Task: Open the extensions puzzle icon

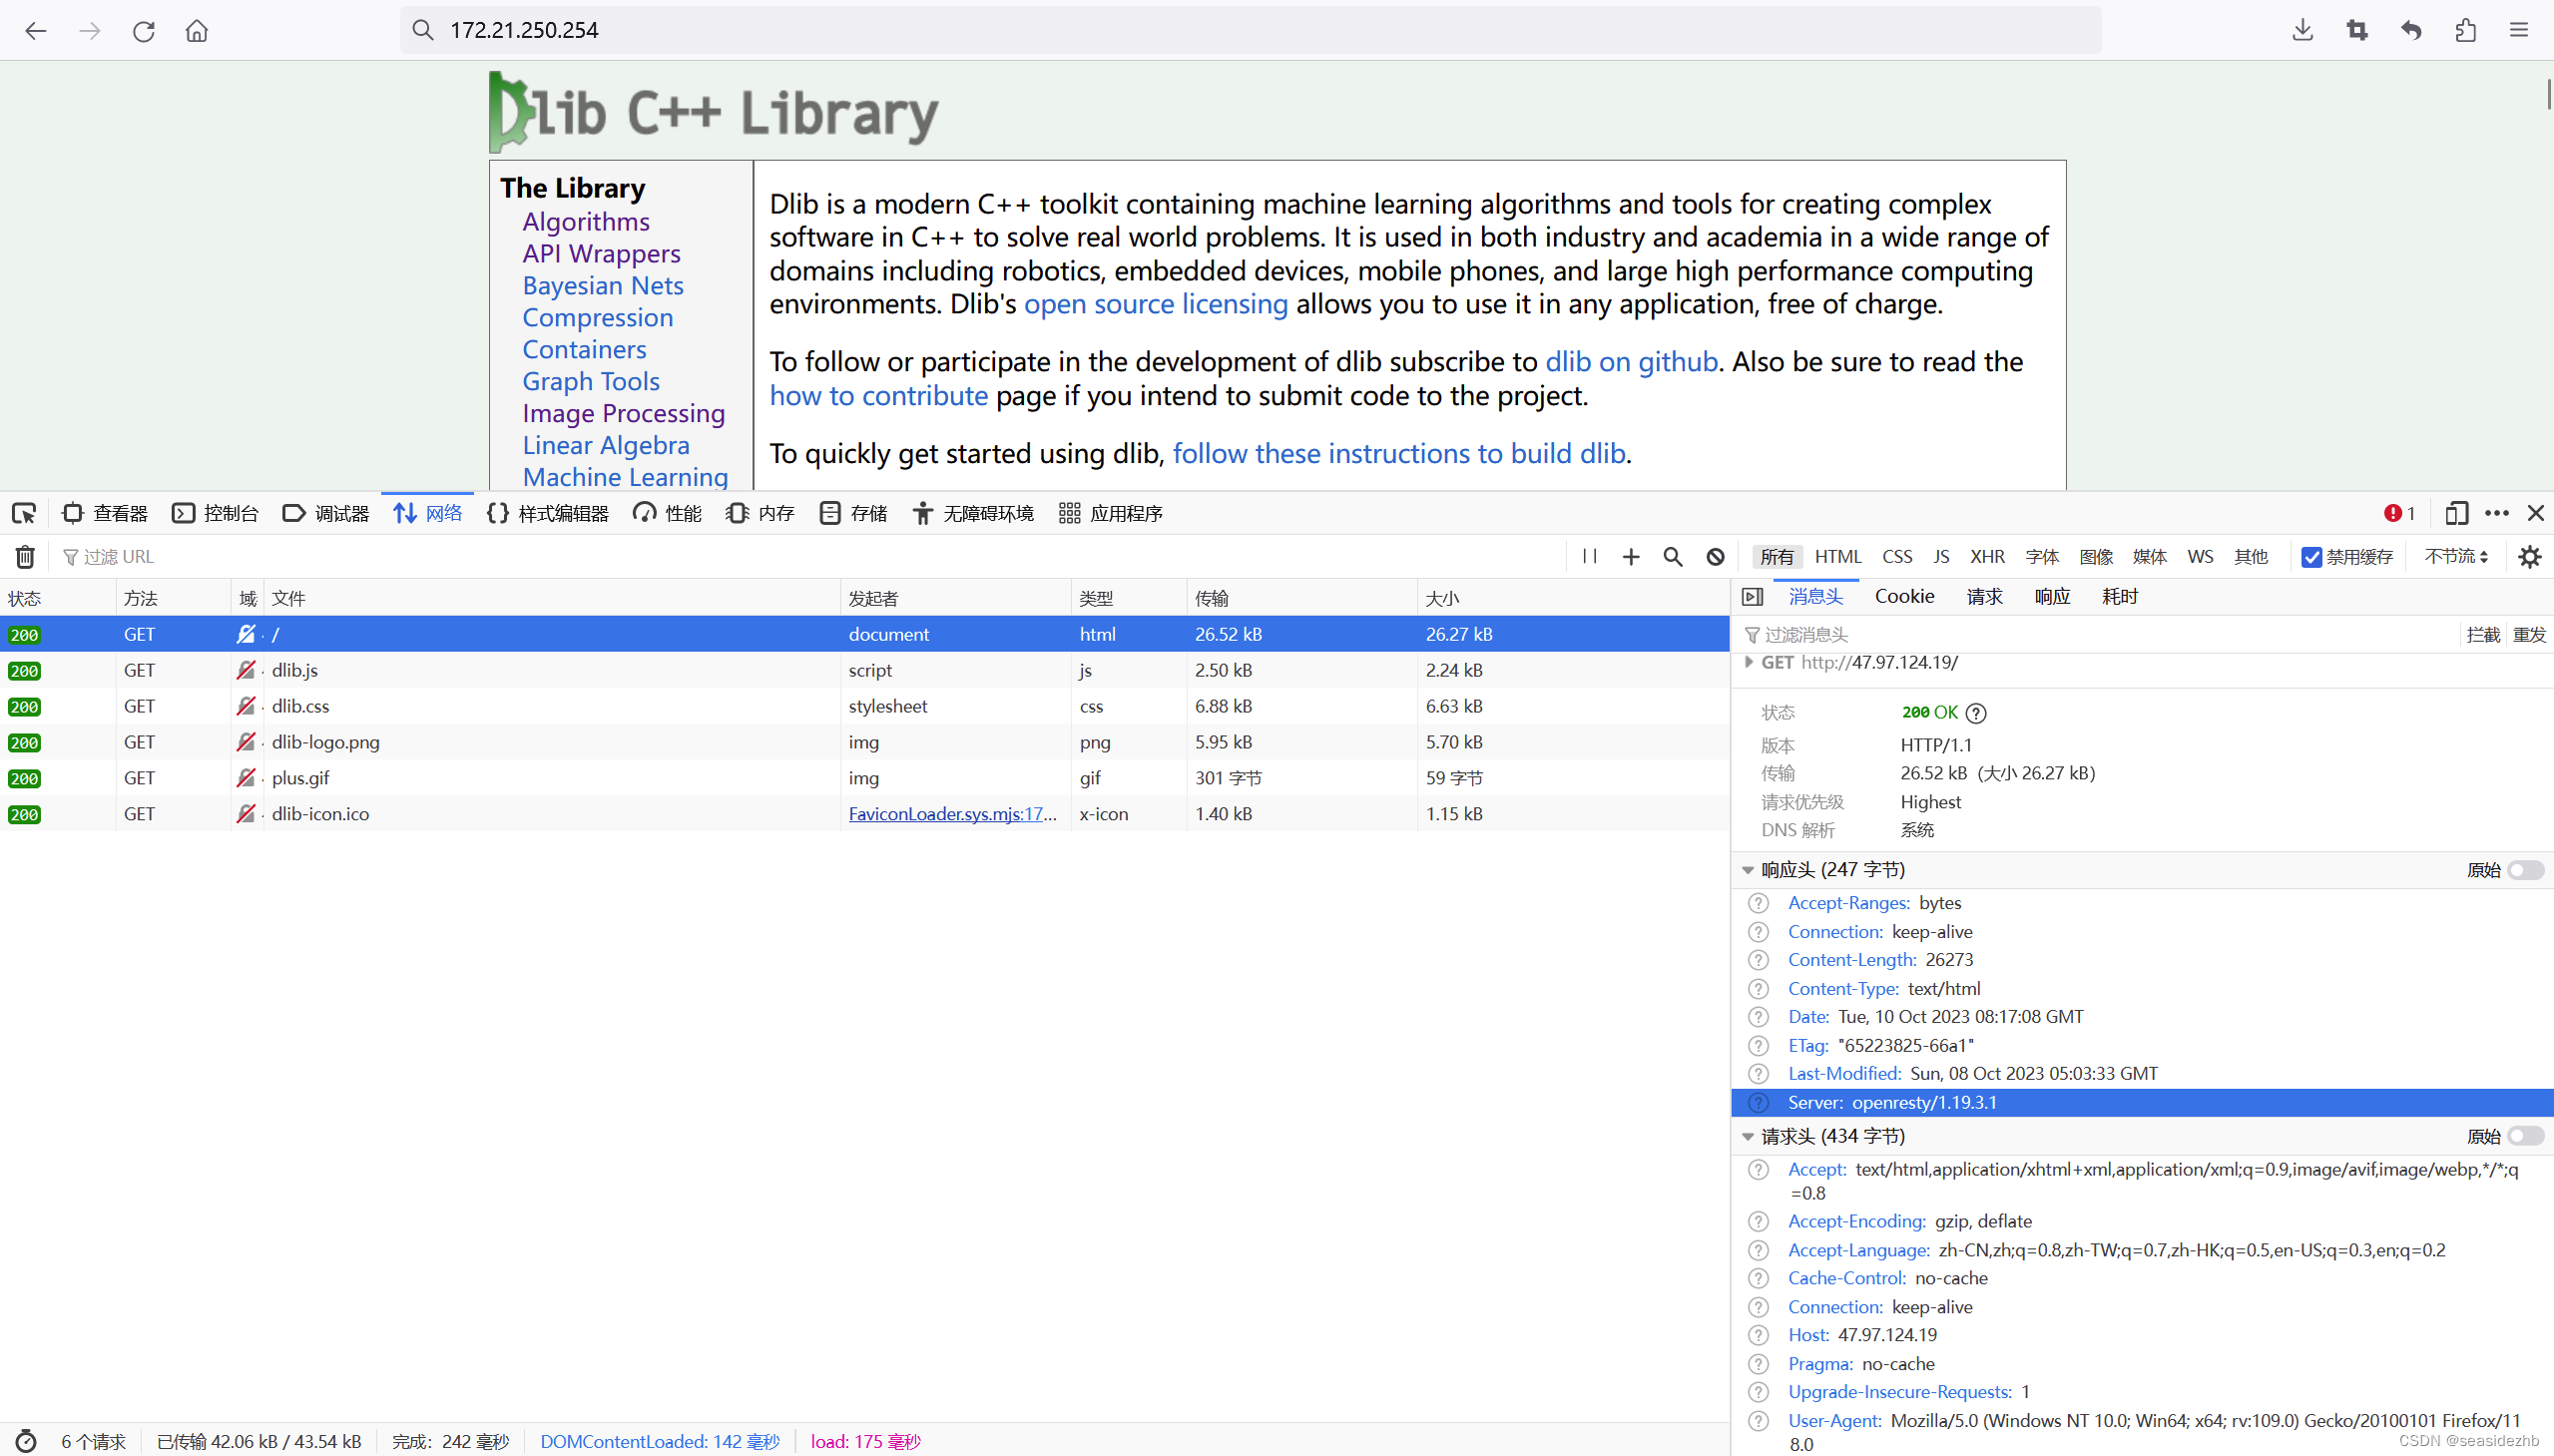Action: click(2466, 30)
